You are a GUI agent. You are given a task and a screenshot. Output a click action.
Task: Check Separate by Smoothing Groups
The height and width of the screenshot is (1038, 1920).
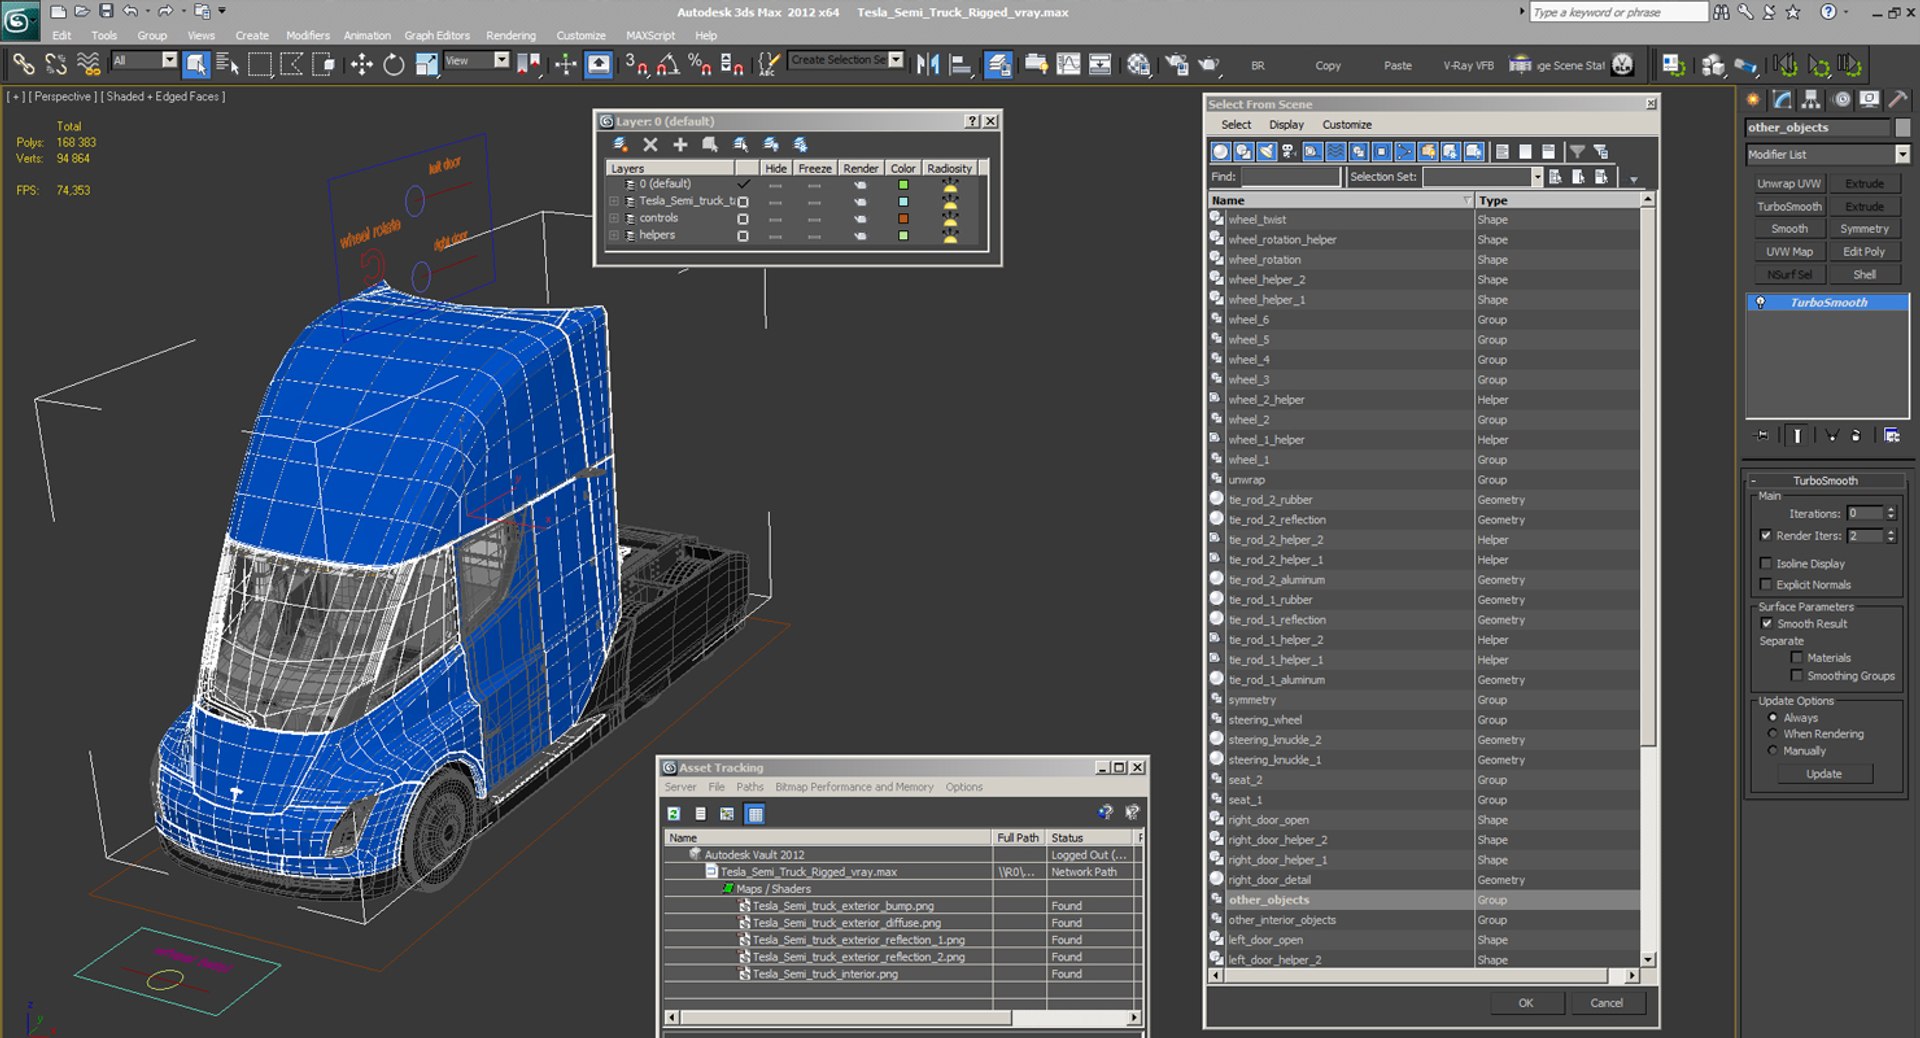pos(1797,676)
